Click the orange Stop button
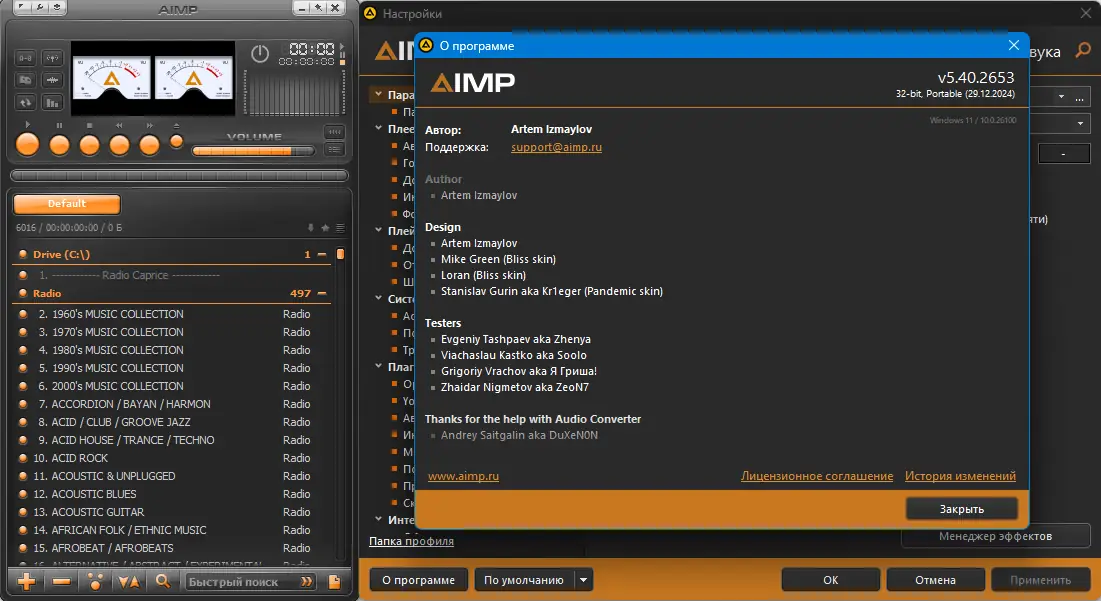The image size is (1101, 601). (x=89, y=144)
